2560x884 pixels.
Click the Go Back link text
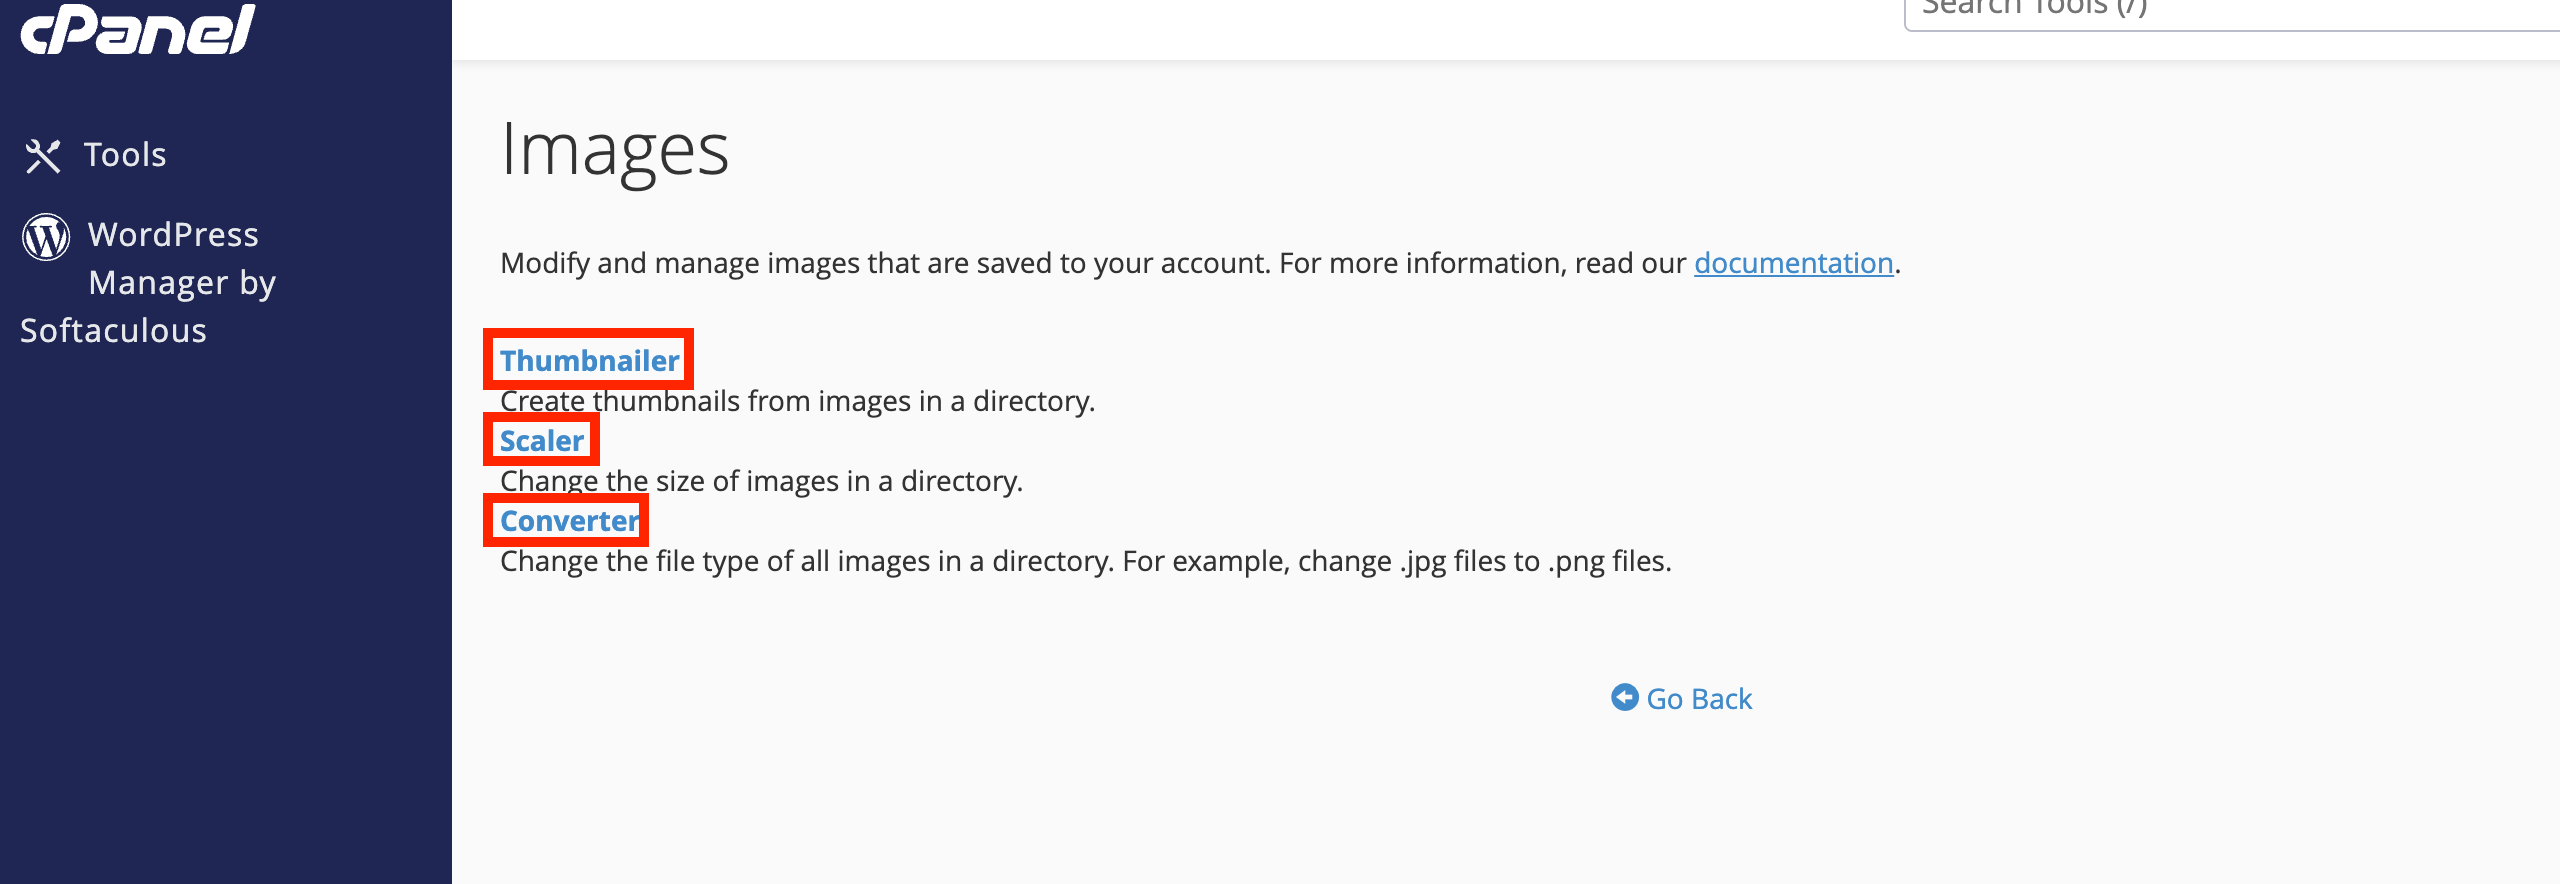coord(1699,699)
